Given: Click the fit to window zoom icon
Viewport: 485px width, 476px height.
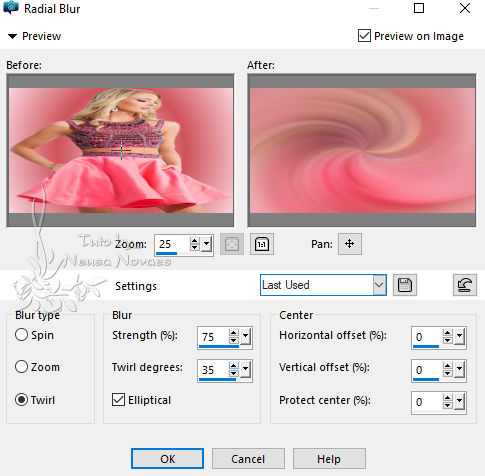Looking at the screenshot, I should click(232, 244).
